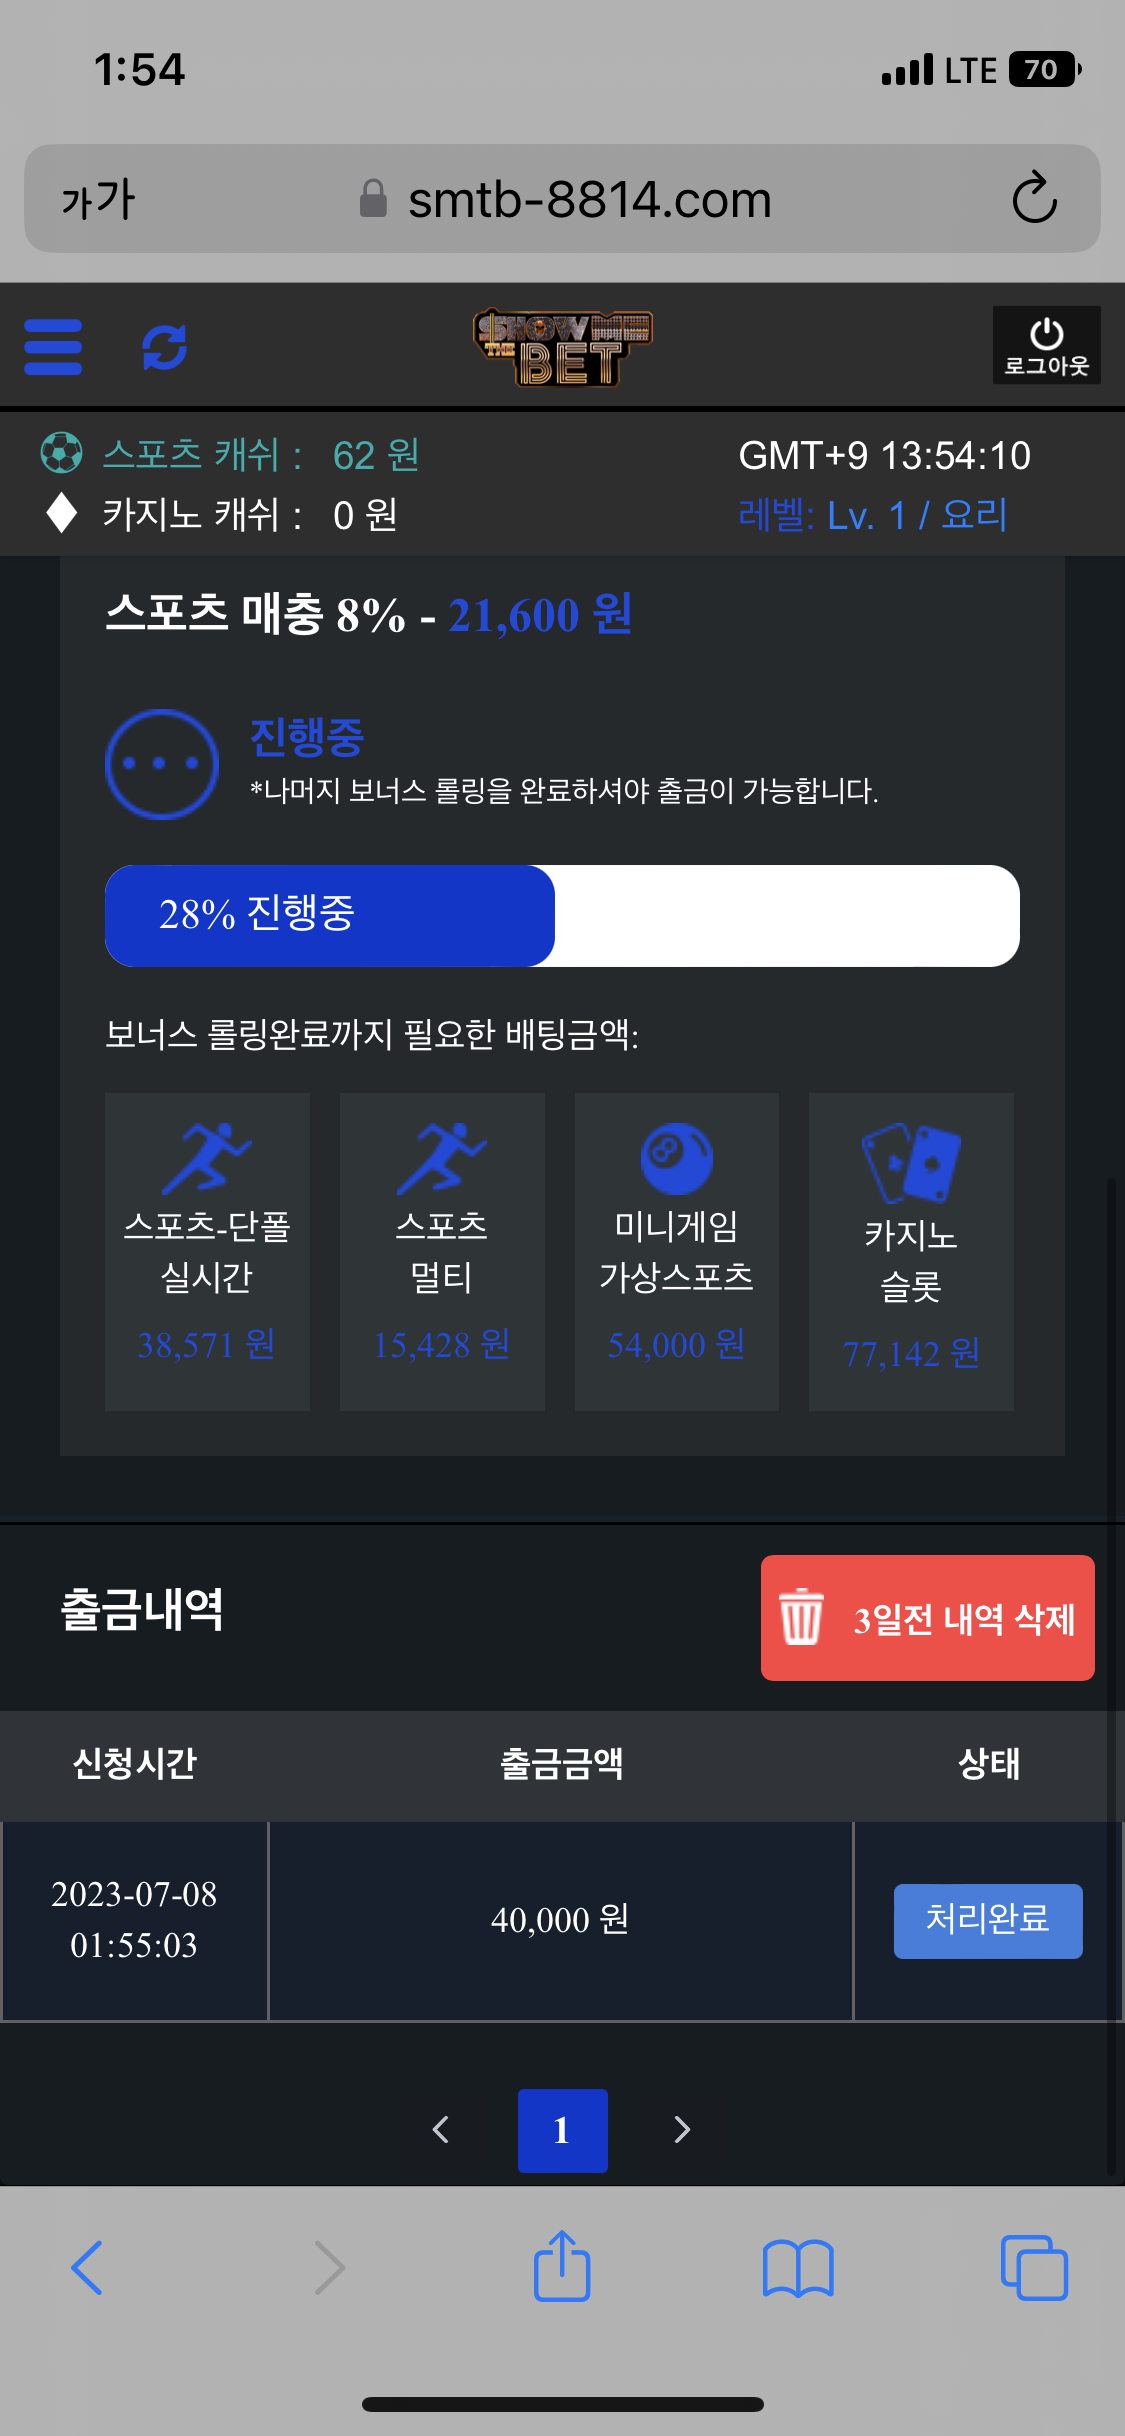Open the hamburger menu
This screenshot has height=2436, width=1125.
pos(53,347)
